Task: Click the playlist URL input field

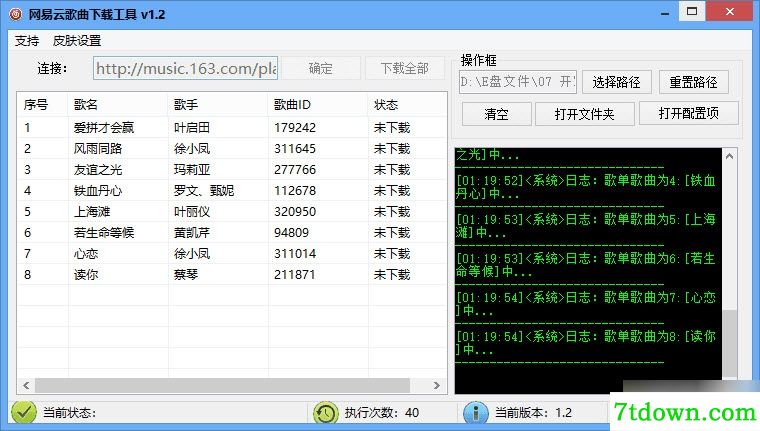Action: (186, 68)
